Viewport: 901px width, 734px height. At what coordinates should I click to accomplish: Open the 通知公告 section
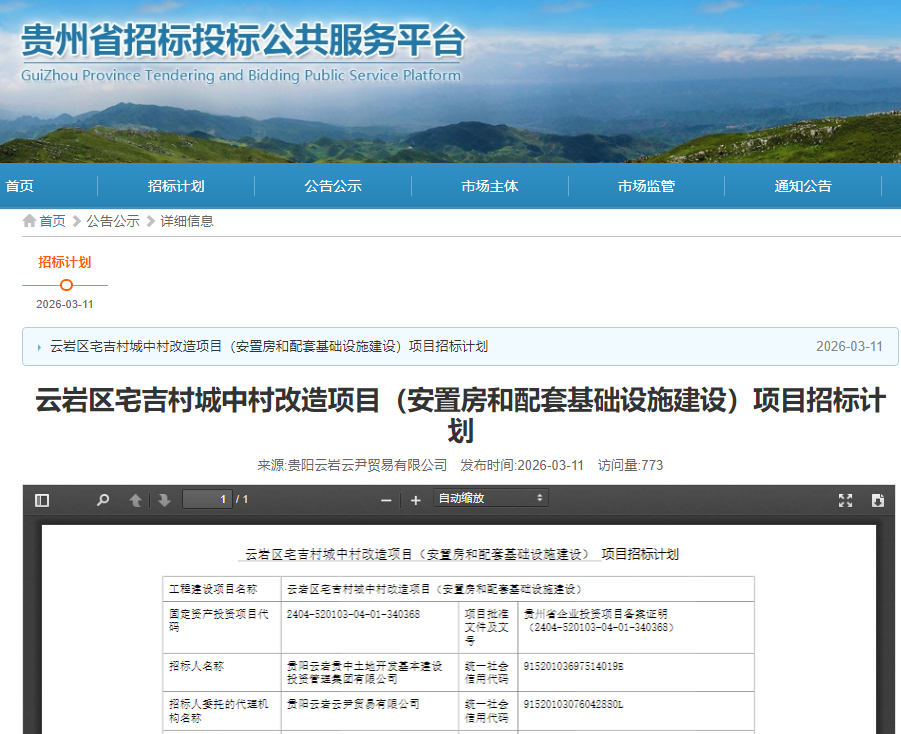click(x=803, y=186)
